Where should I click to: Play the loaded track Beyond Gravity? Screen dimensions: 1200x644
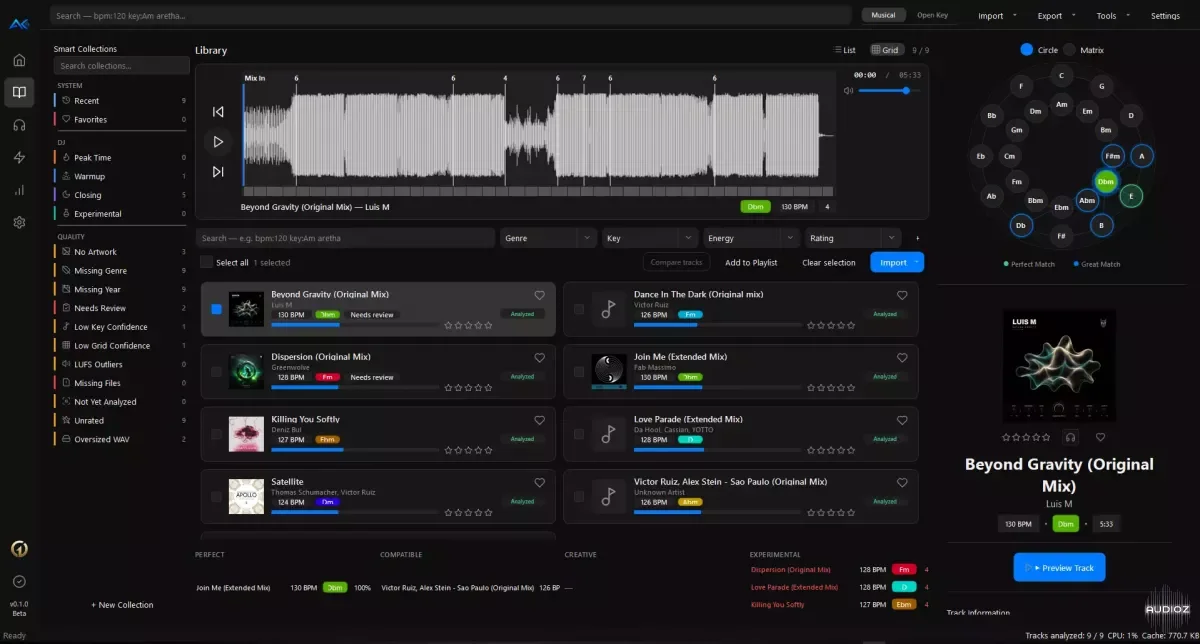coord(218,142)
